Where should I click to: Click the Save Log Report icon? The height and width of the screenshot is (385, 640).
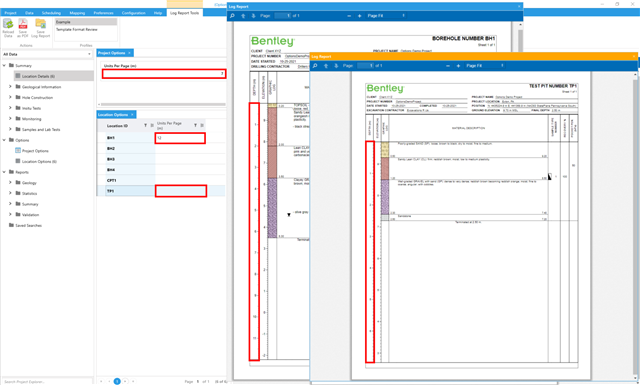[40, 24]
